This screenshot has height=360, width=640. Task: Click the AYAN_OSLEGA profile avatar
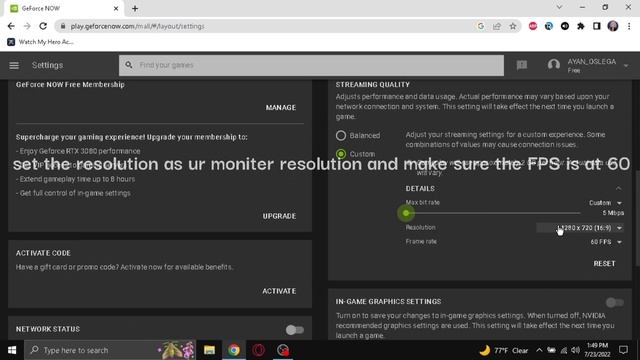coord(553,65)
